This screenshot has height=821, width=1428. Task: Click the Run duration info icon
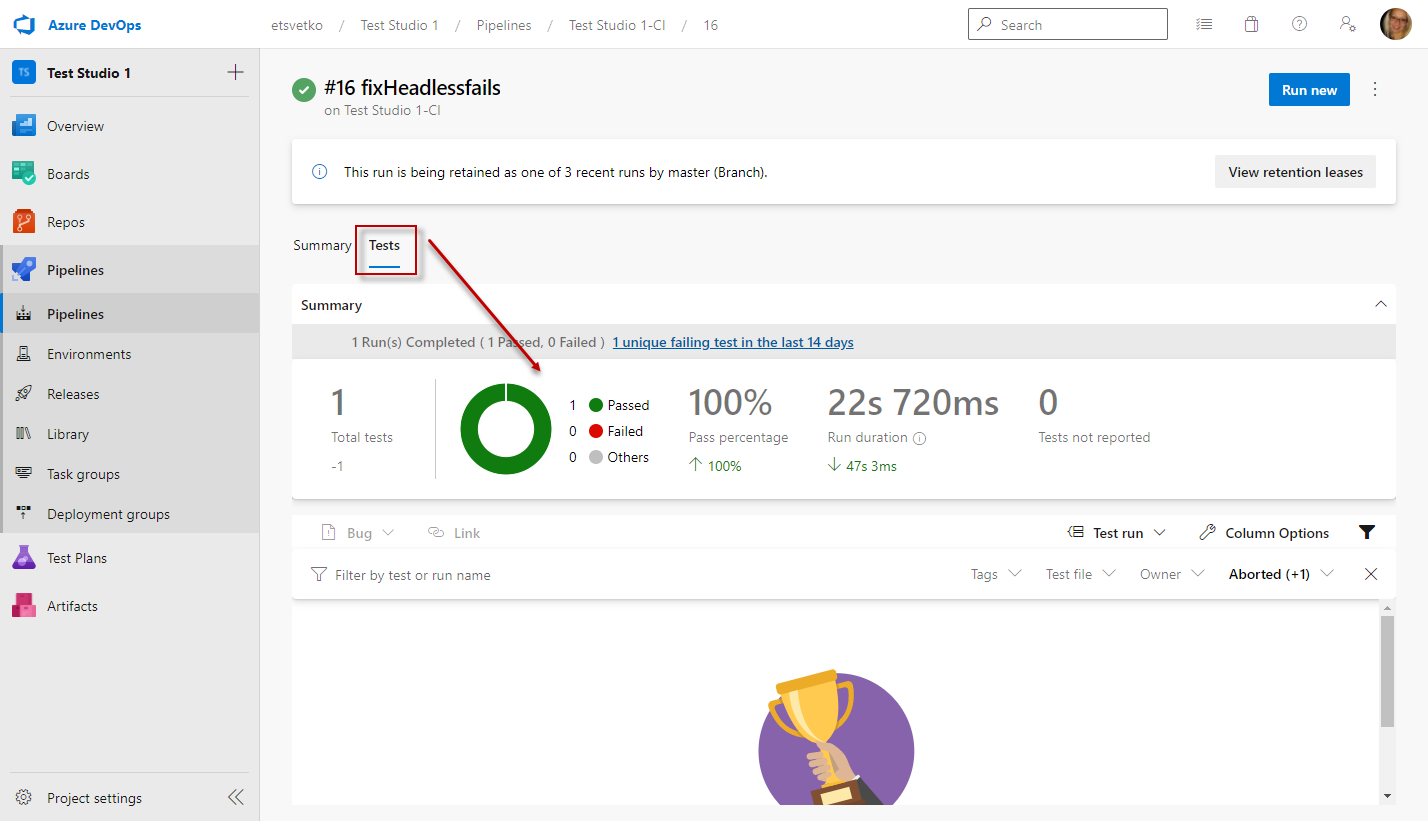coord(920,438)
